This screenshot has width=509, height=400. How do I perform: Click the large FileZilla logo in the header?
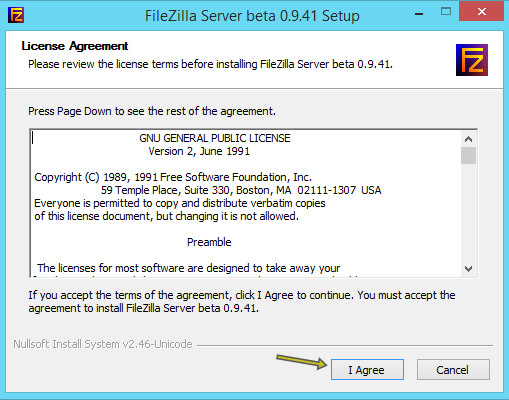pos(472,60)
